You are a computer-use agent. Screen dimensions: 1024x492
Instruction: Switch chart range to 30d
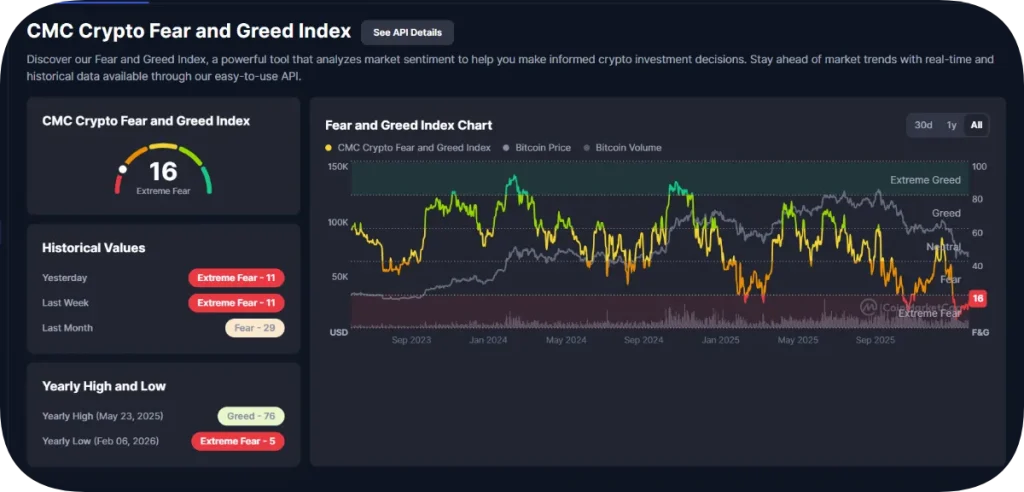[x=923, y=125]
